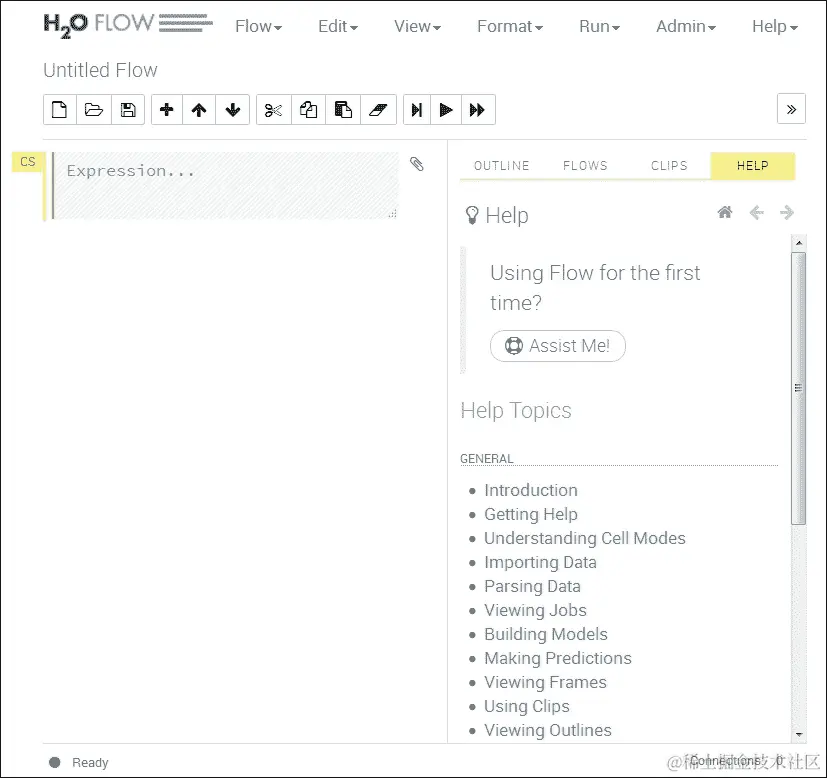Go to Help home with the house icon
Image resolution: width=827 pixels, height=778 pixels.
pyautogui.click(x=725, y=212)
